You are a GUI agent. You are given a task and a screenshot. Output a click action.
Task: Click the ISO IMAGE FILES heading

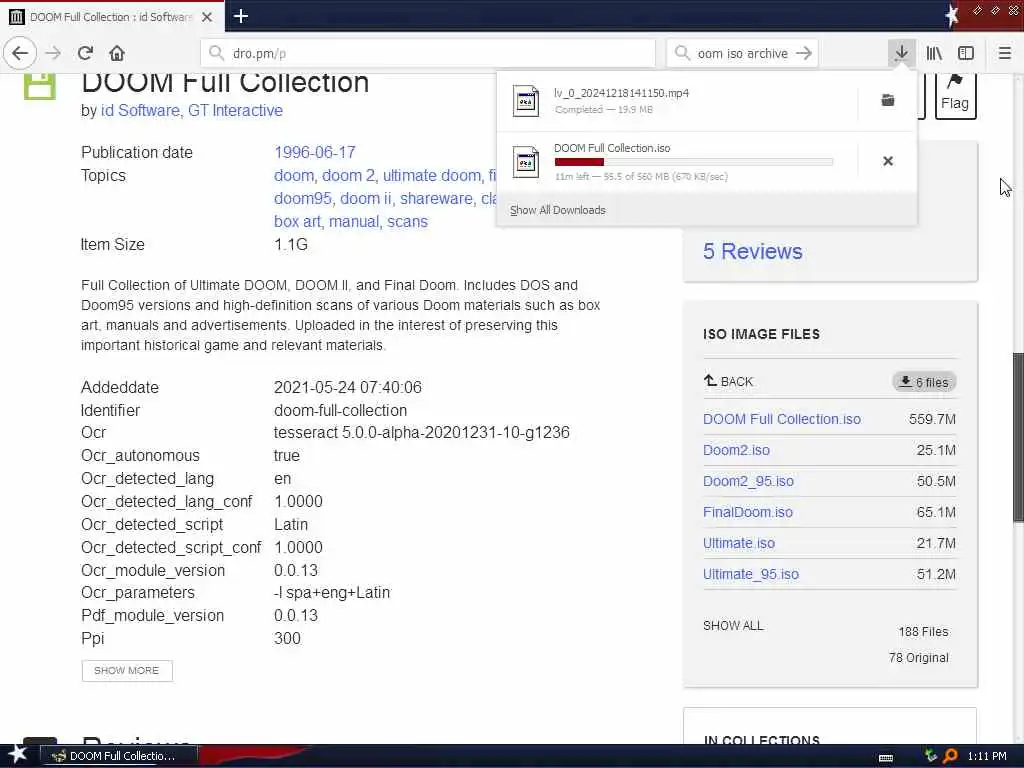[761, 334]
